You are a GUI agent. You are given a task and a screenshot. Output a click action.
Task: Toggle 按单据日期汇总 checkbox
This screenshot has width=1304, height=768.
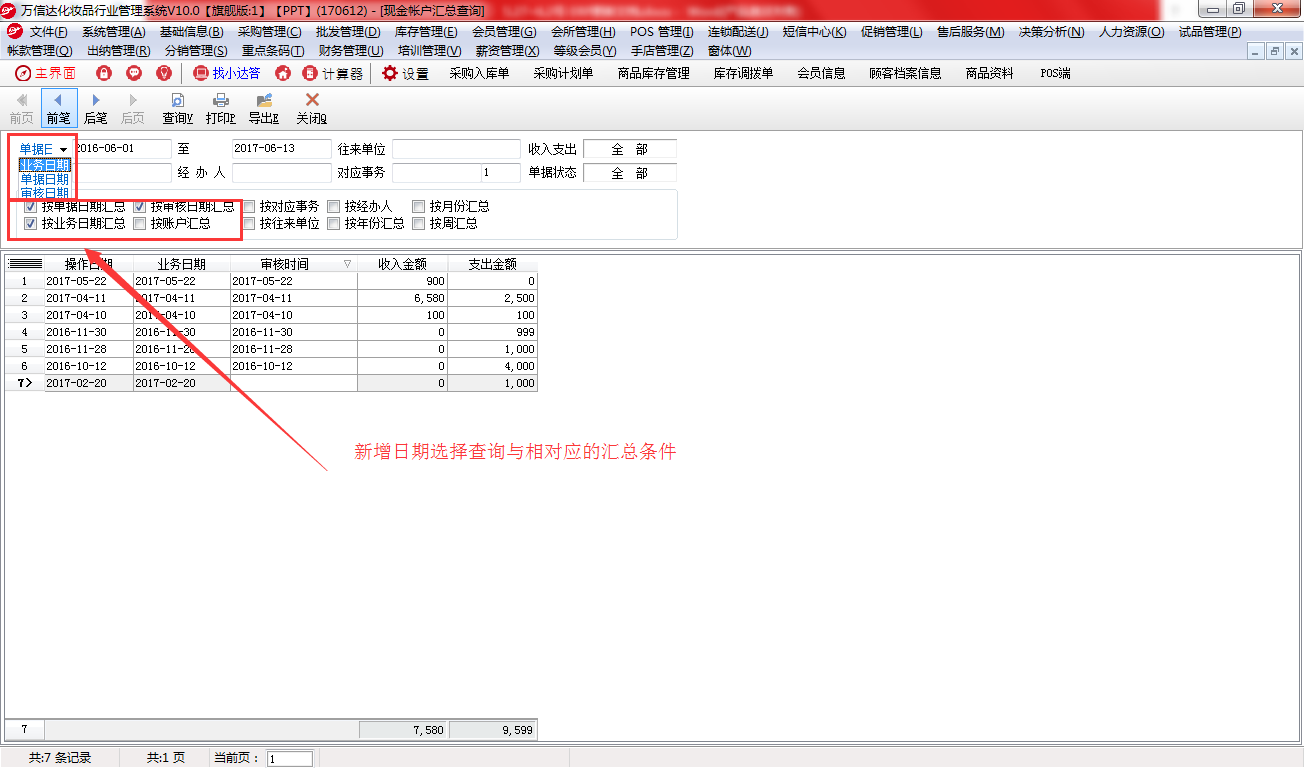click(x=31, y=207)
